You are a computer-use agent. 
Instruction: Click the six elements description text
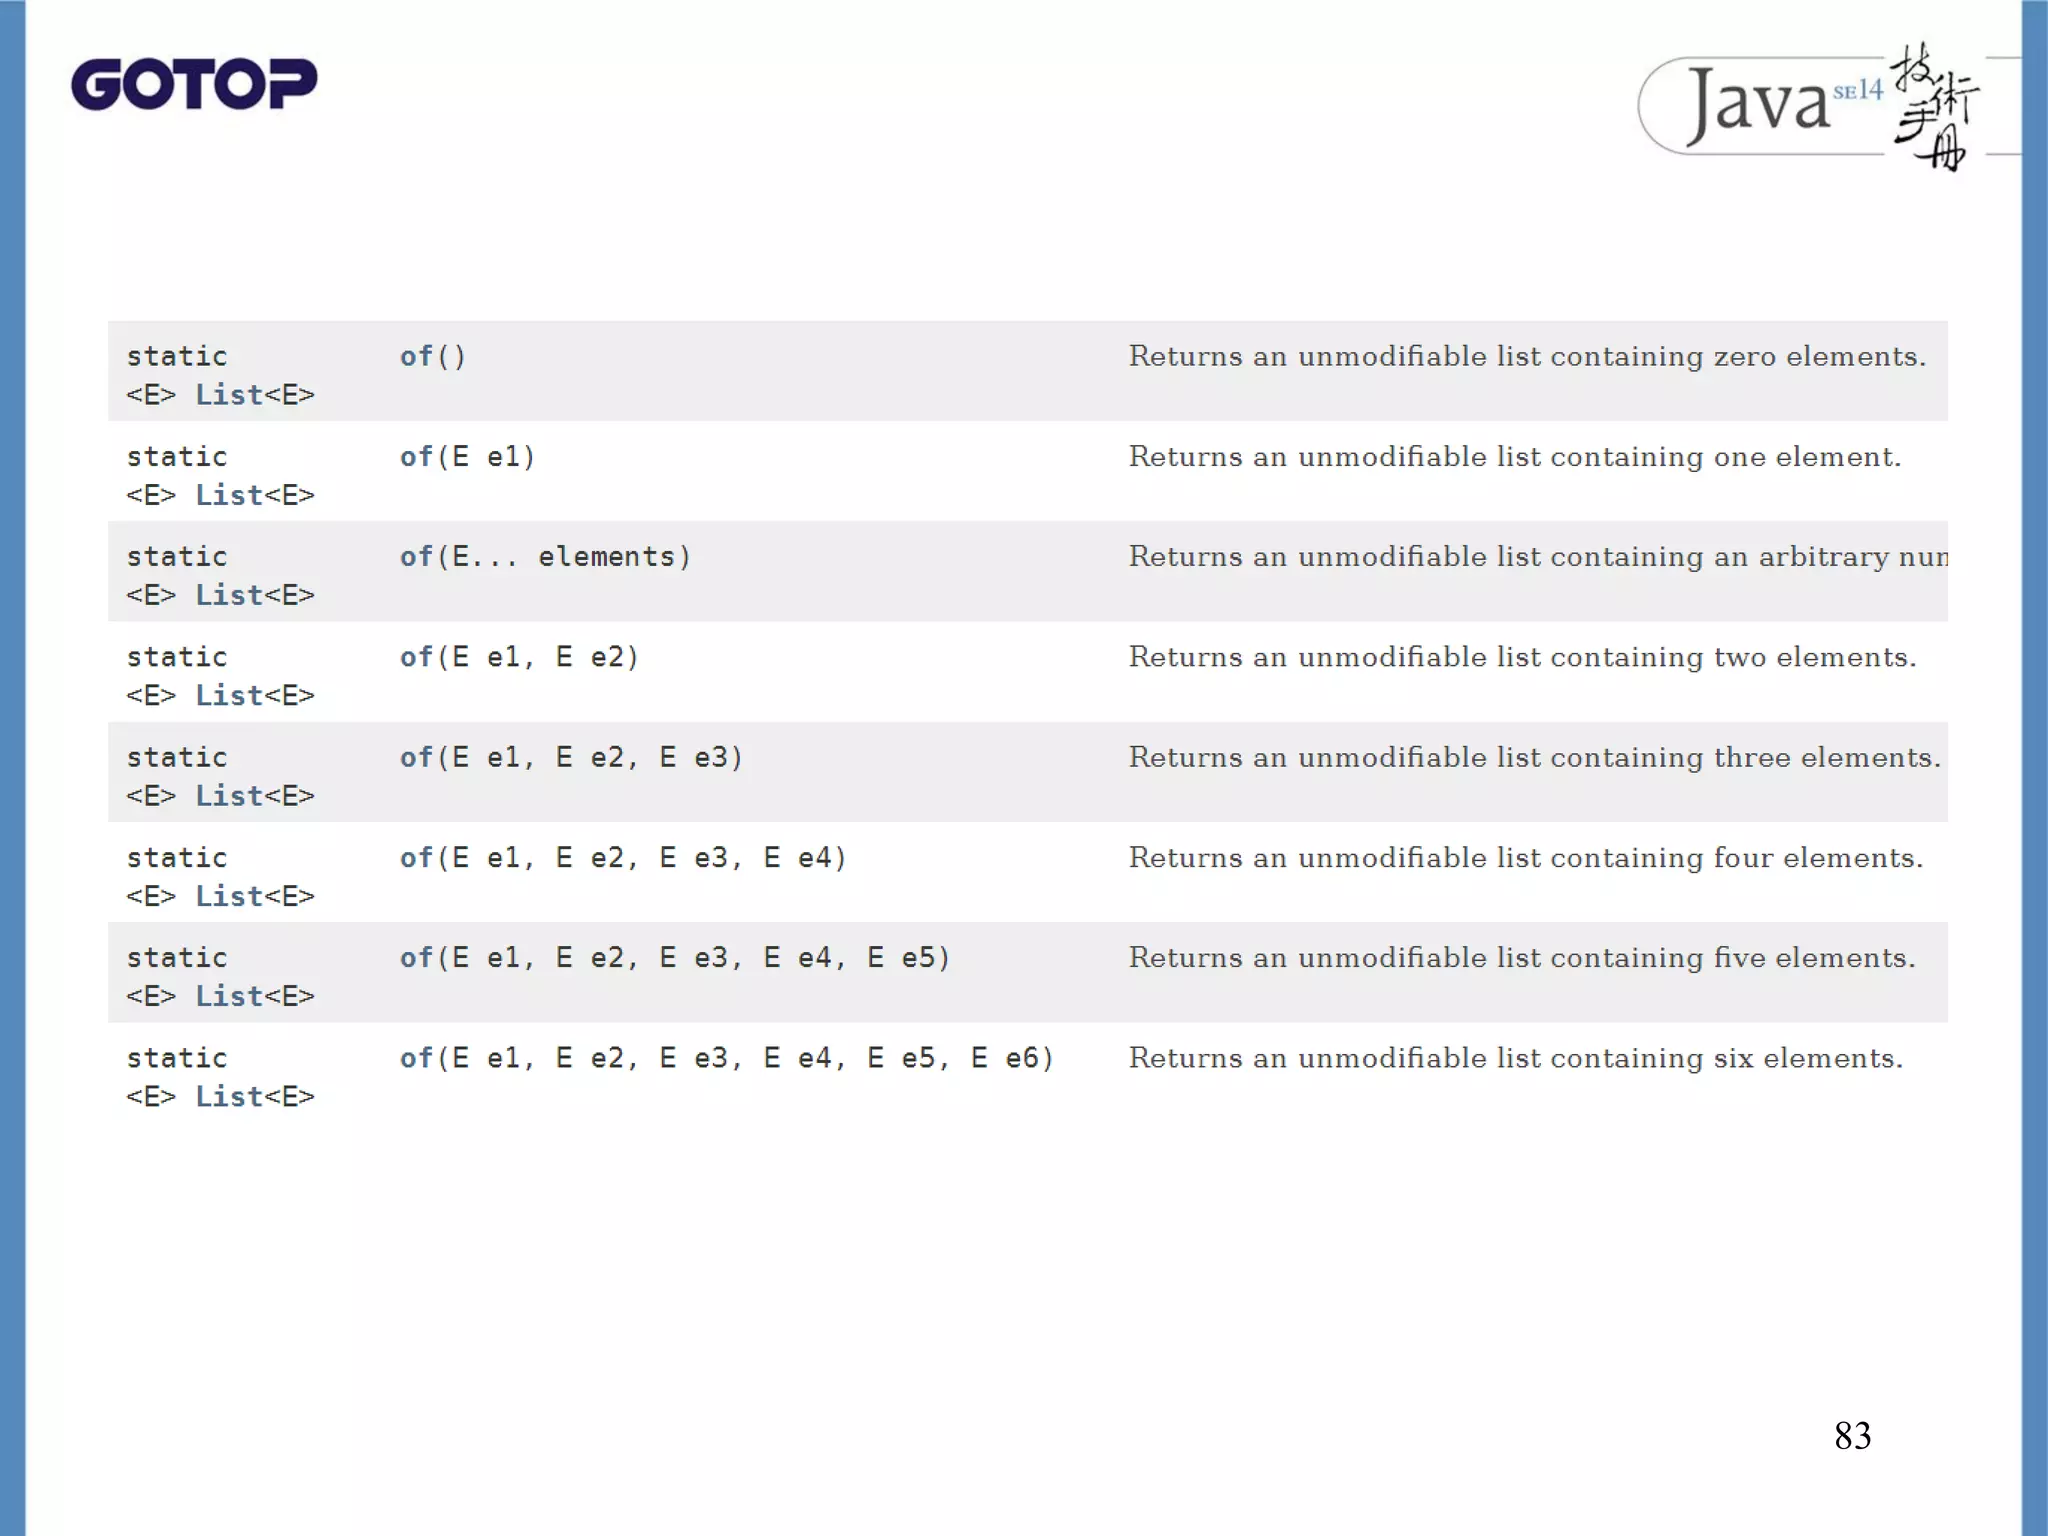click(1515, 1058)
